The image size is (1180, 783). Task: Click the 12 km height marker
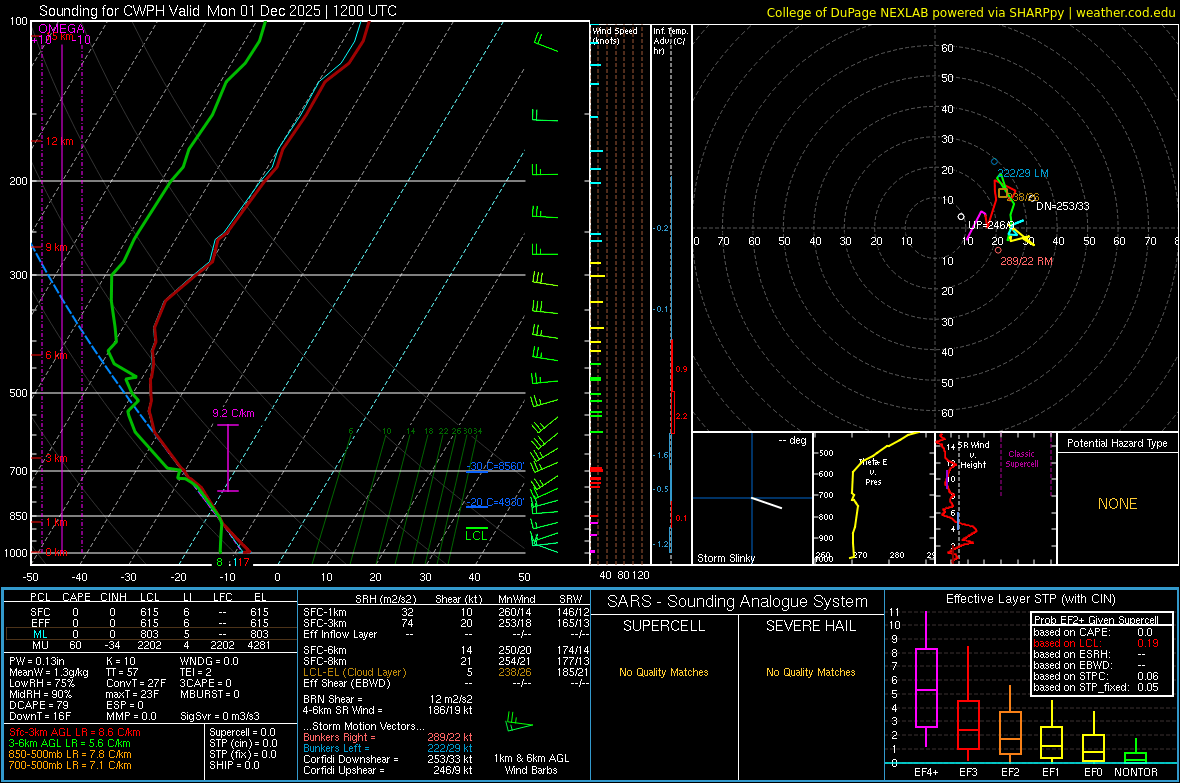coord(59,141)
